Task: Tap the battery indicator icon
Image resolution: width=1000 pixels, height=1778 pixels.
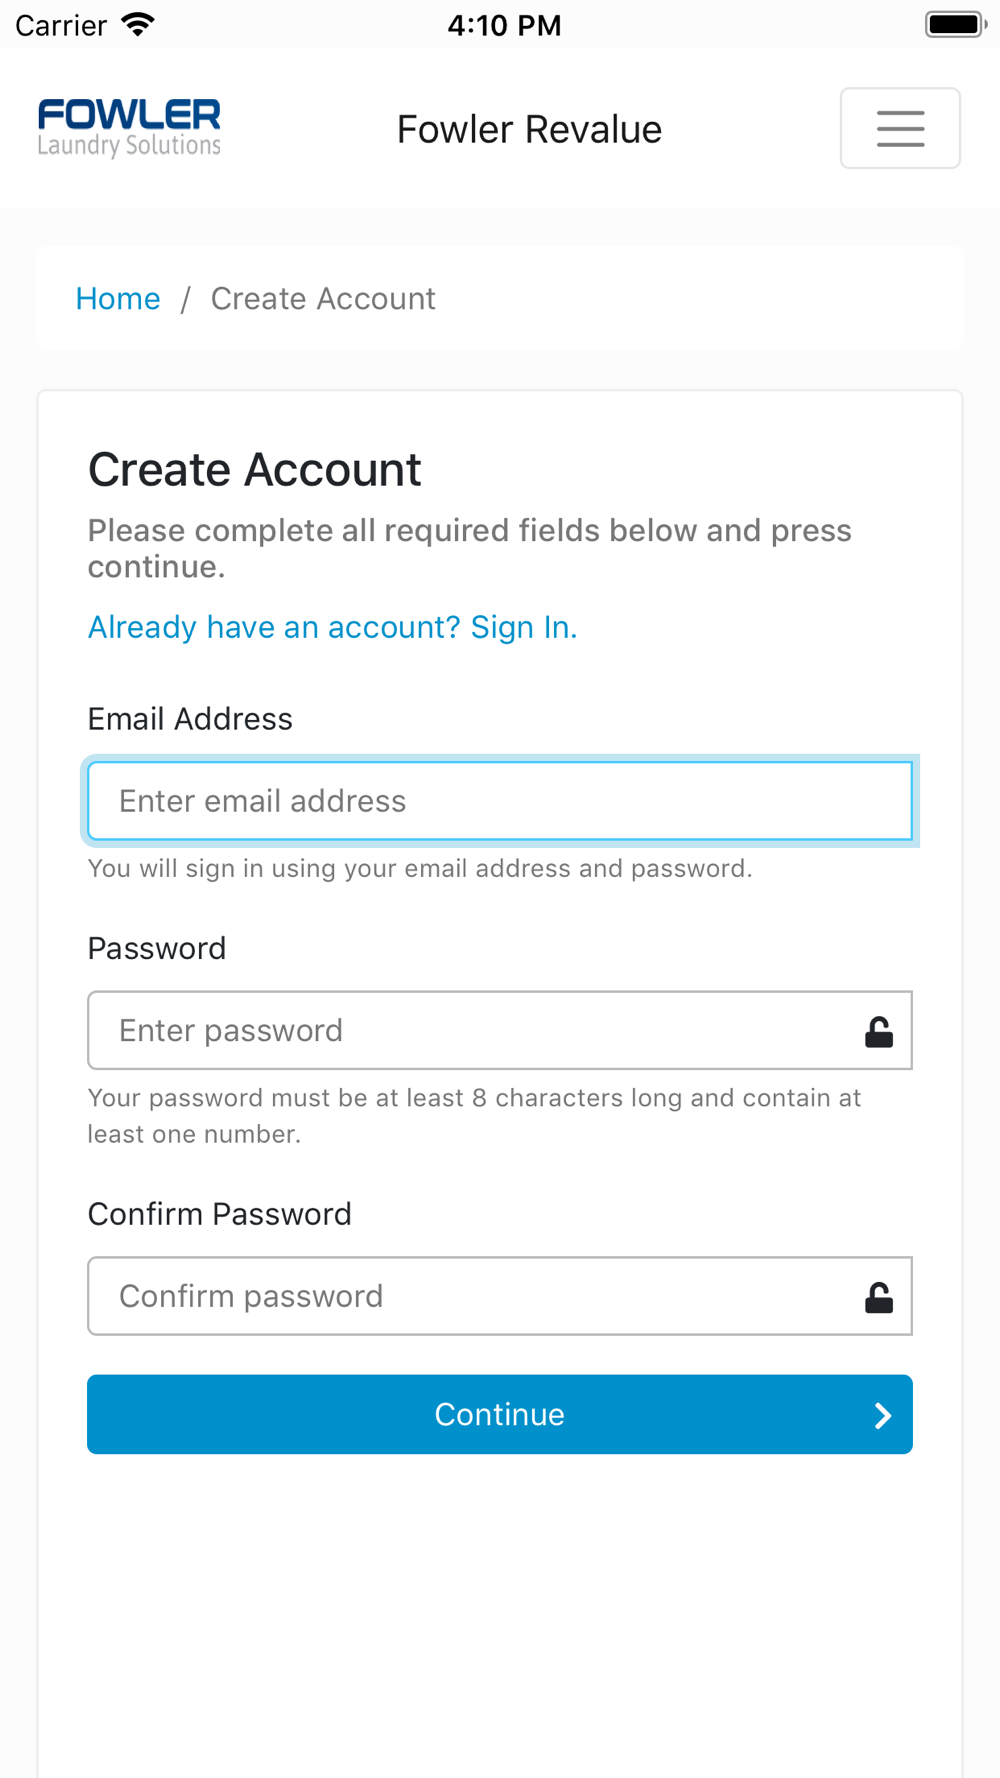Action: pos(956,24)
